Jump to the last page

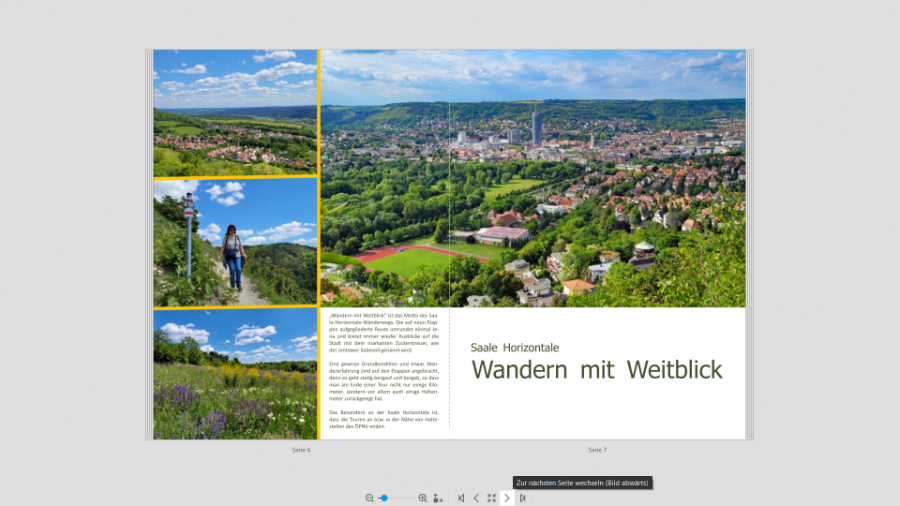click(x=522, y=498)
